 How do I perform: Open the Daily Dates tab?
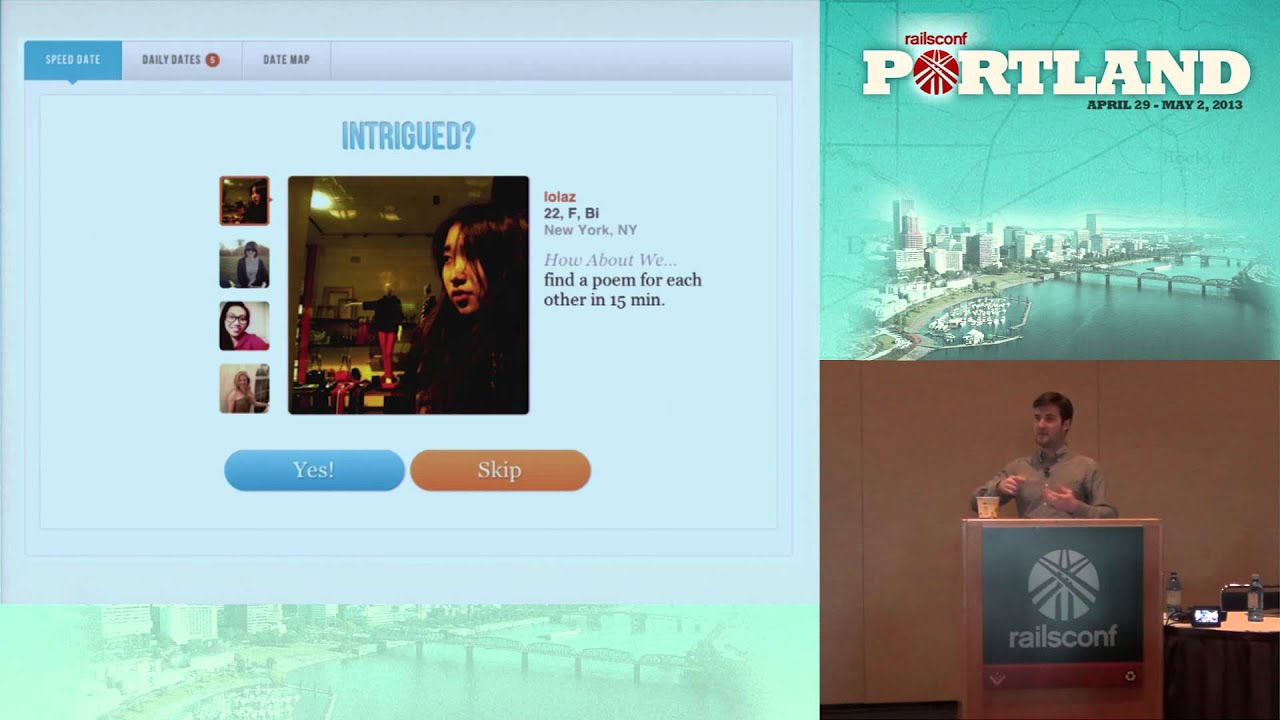[171, 60]
